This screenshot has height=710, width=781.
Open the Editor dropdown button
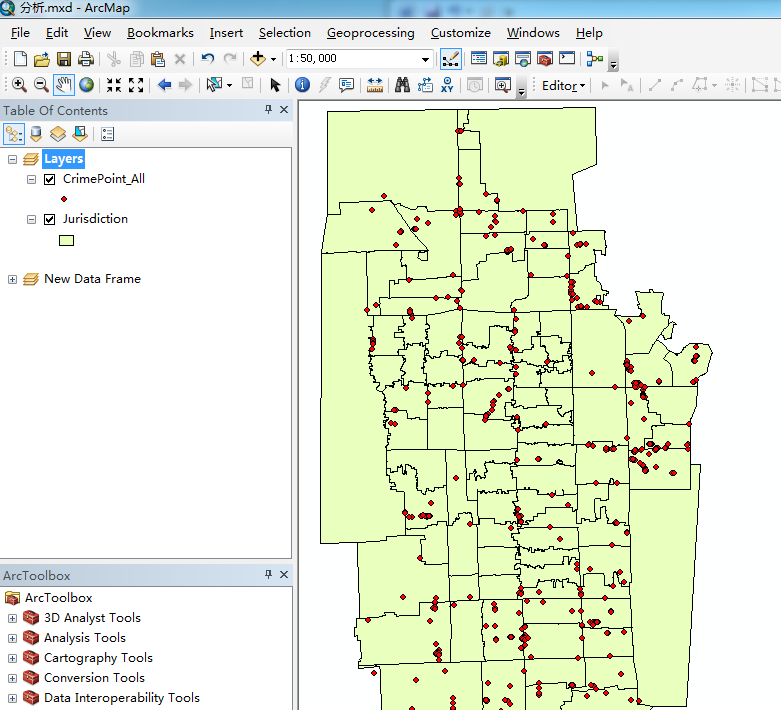(x=564, y=86)
